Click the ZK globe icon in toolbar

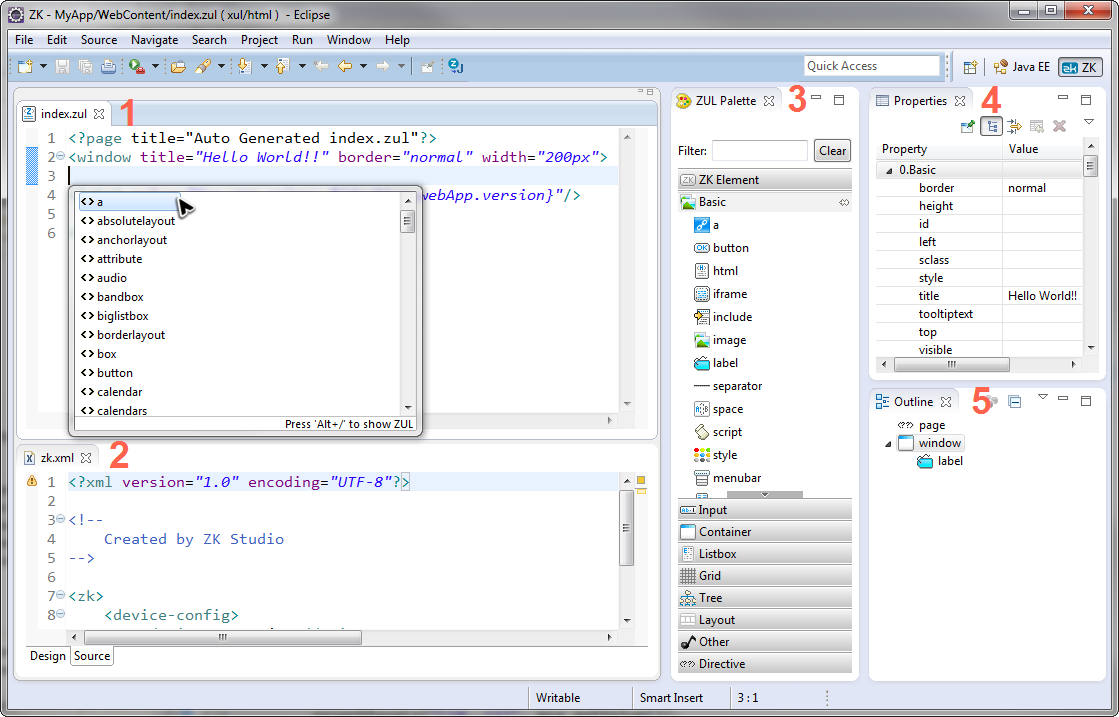click(x=455, y=66)
